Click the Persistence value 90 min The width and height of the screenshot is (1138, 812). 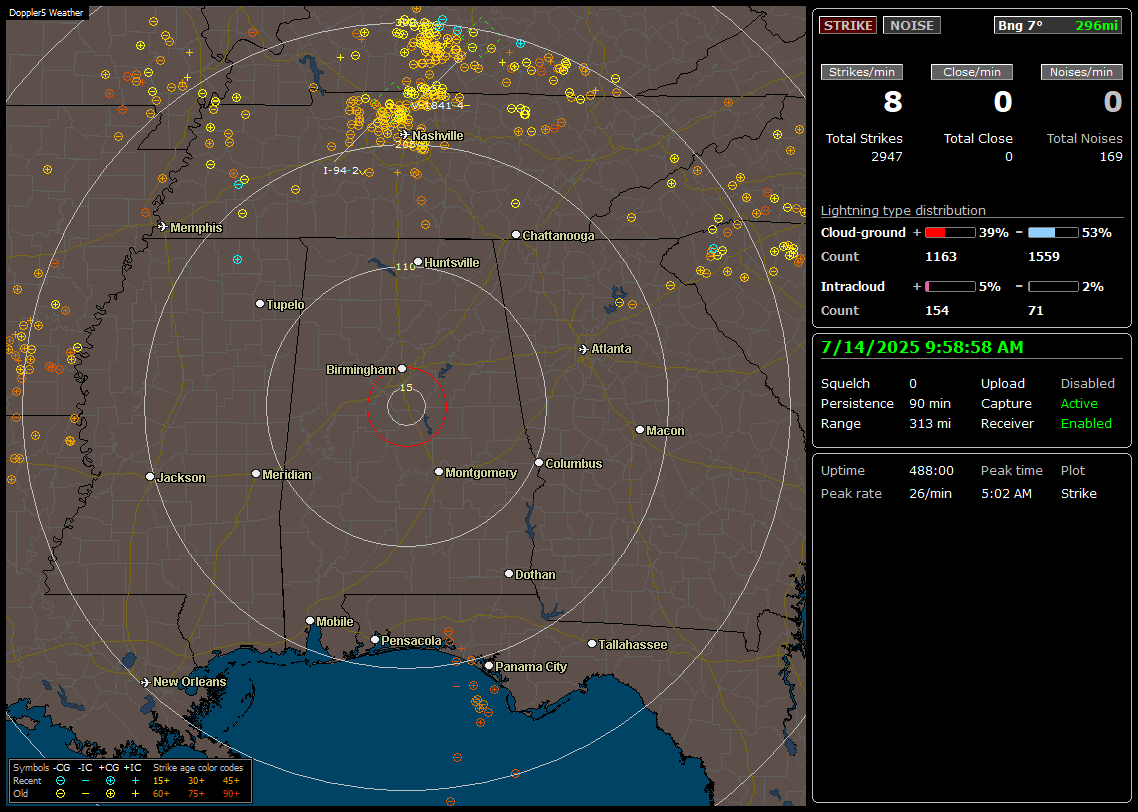[x=930, y=403]
